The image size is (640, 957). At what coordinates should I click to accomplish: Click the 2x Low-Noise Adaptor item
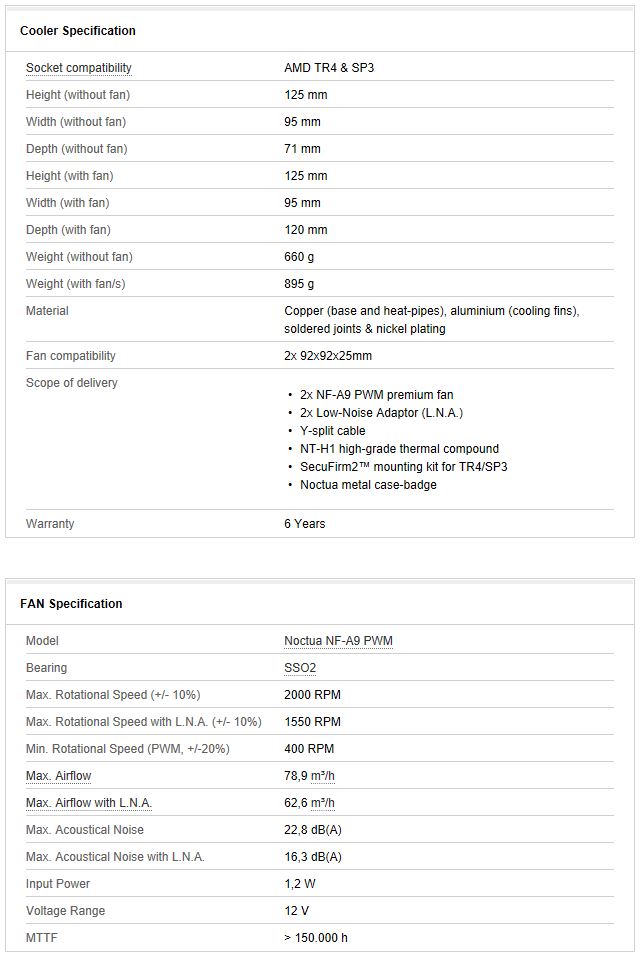[x=381, y=413]
